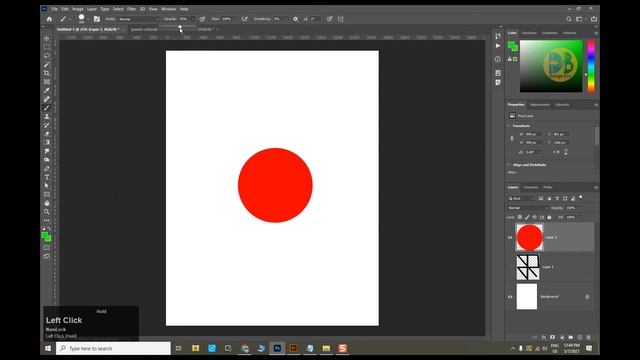Select the Lasso tool

click(x=47, y=56)
